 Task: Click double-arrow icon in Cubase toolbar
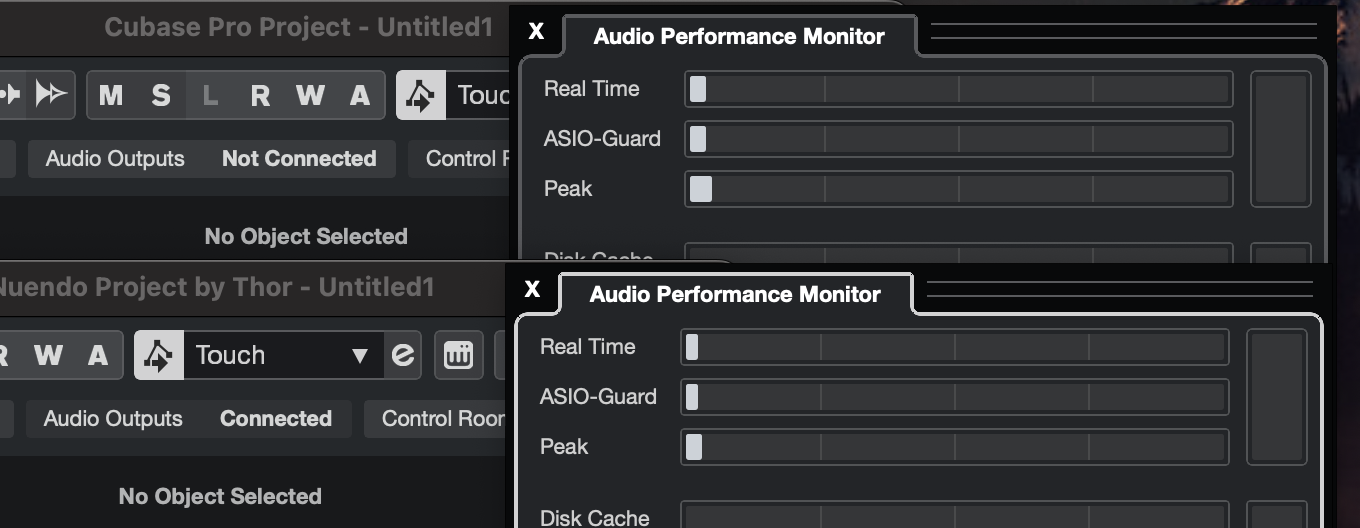[x=50, y=94]
